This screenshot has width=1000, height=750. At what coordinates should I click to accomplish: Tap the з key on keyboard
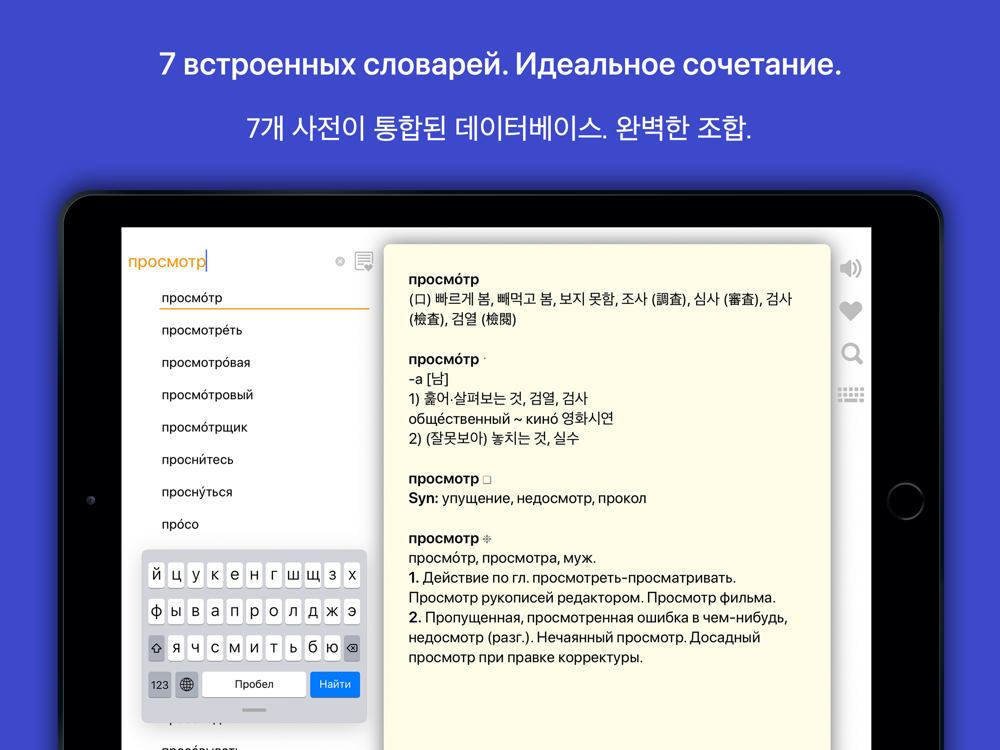click(x=332, y=575)
